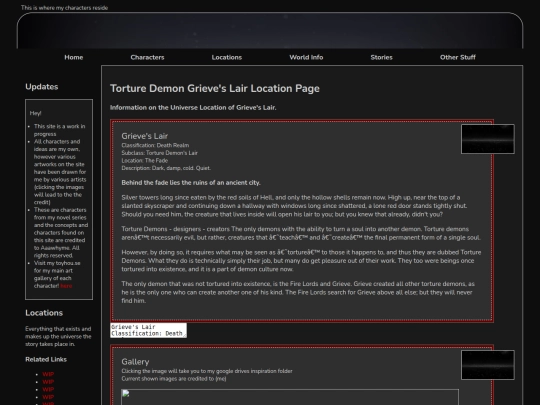Click the 'Locations' sidebar heading
Image resolution: width=540 pixels, height=405 pixels.
(44, 313)
